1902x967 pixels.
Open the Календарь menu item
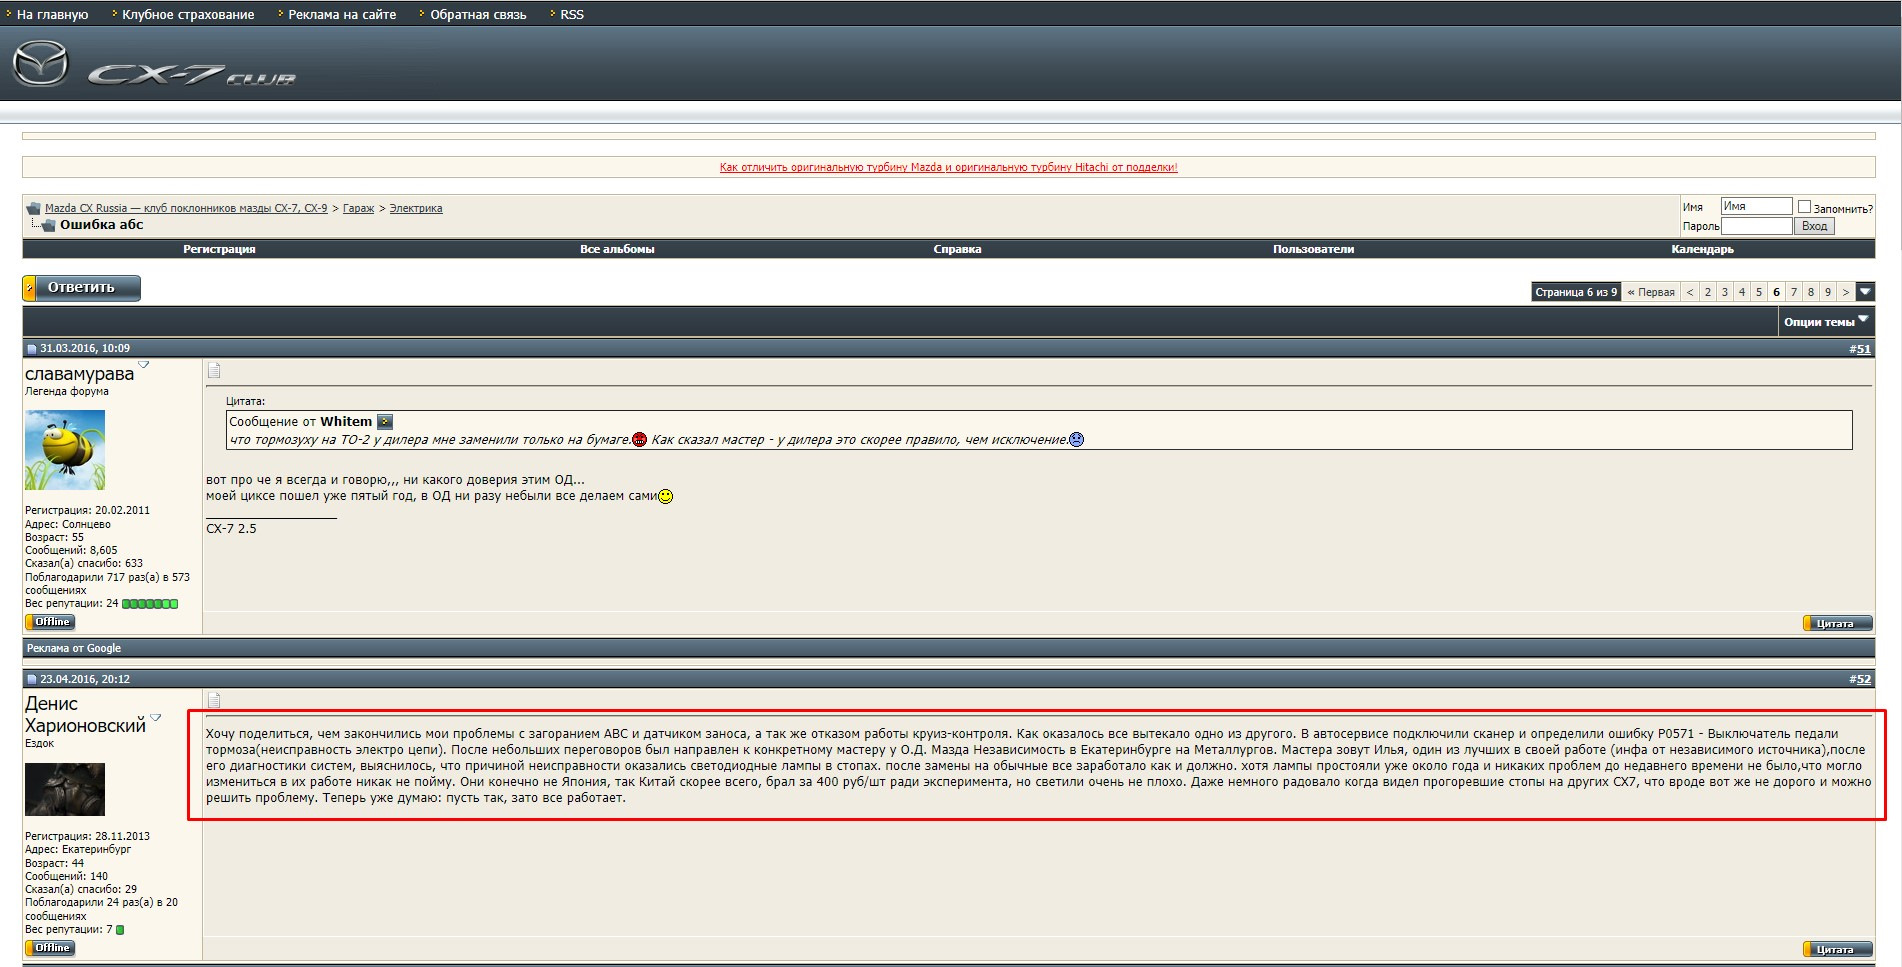[x=1702, y=249]
